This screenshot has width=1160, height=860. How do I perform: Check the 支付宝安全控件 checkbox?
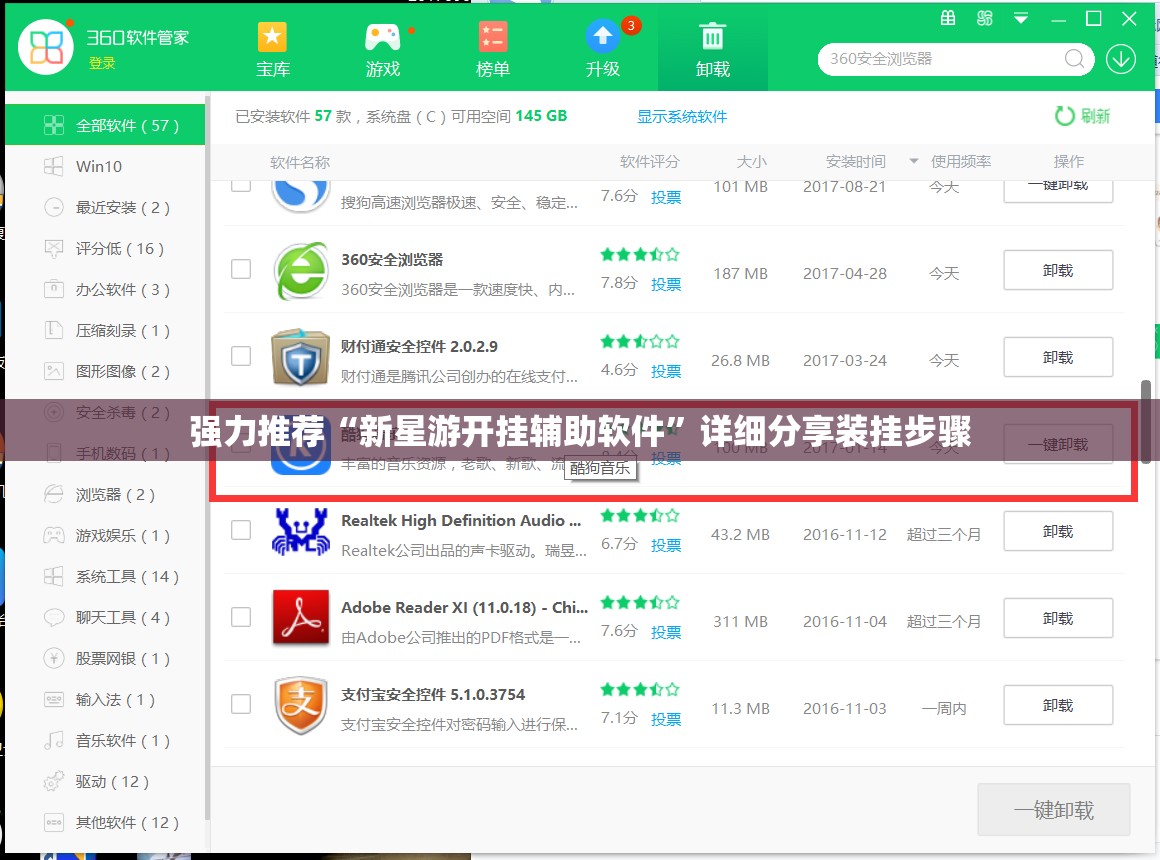241,704
